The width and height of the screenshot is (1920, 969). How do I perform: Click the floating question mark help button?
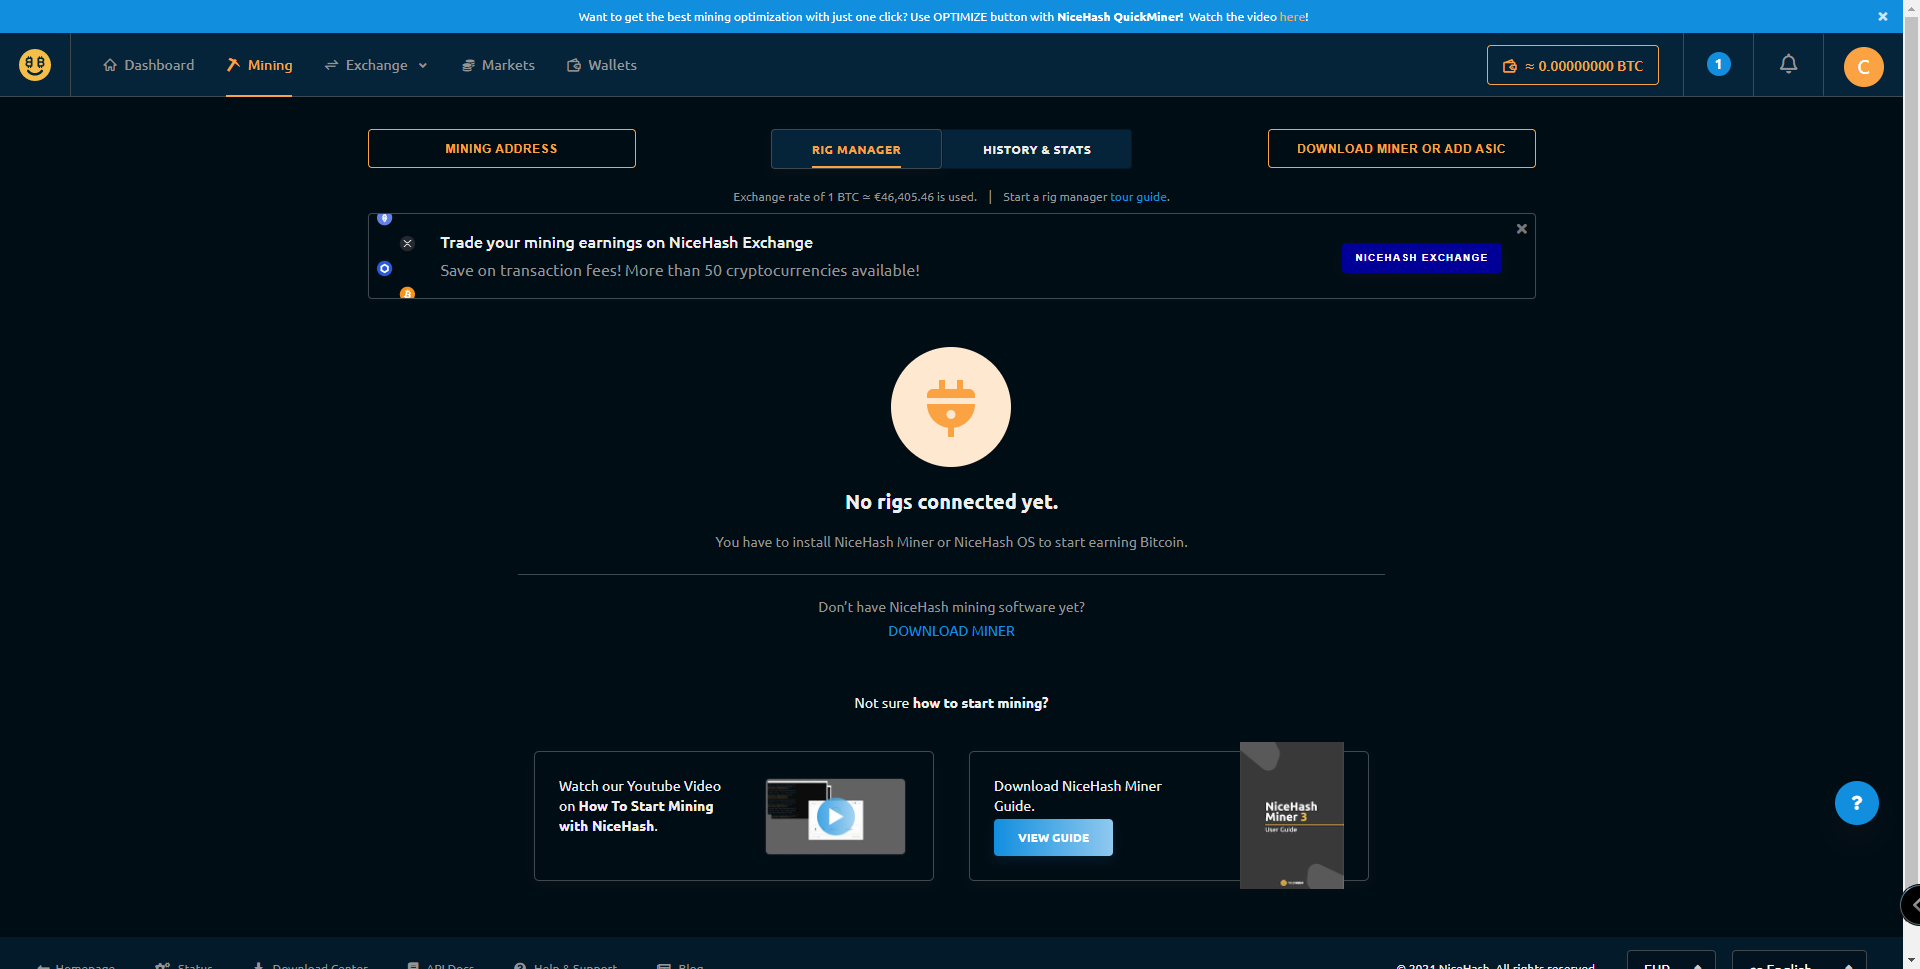pos(1856,803)
